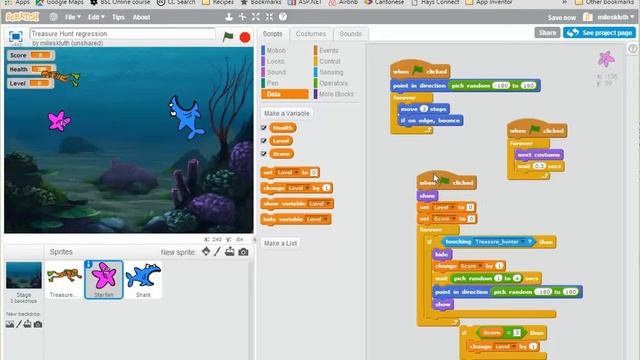This screenshot has height=360, width=640.
Task: Upload sprite from file icon
Action: point(230,251)
